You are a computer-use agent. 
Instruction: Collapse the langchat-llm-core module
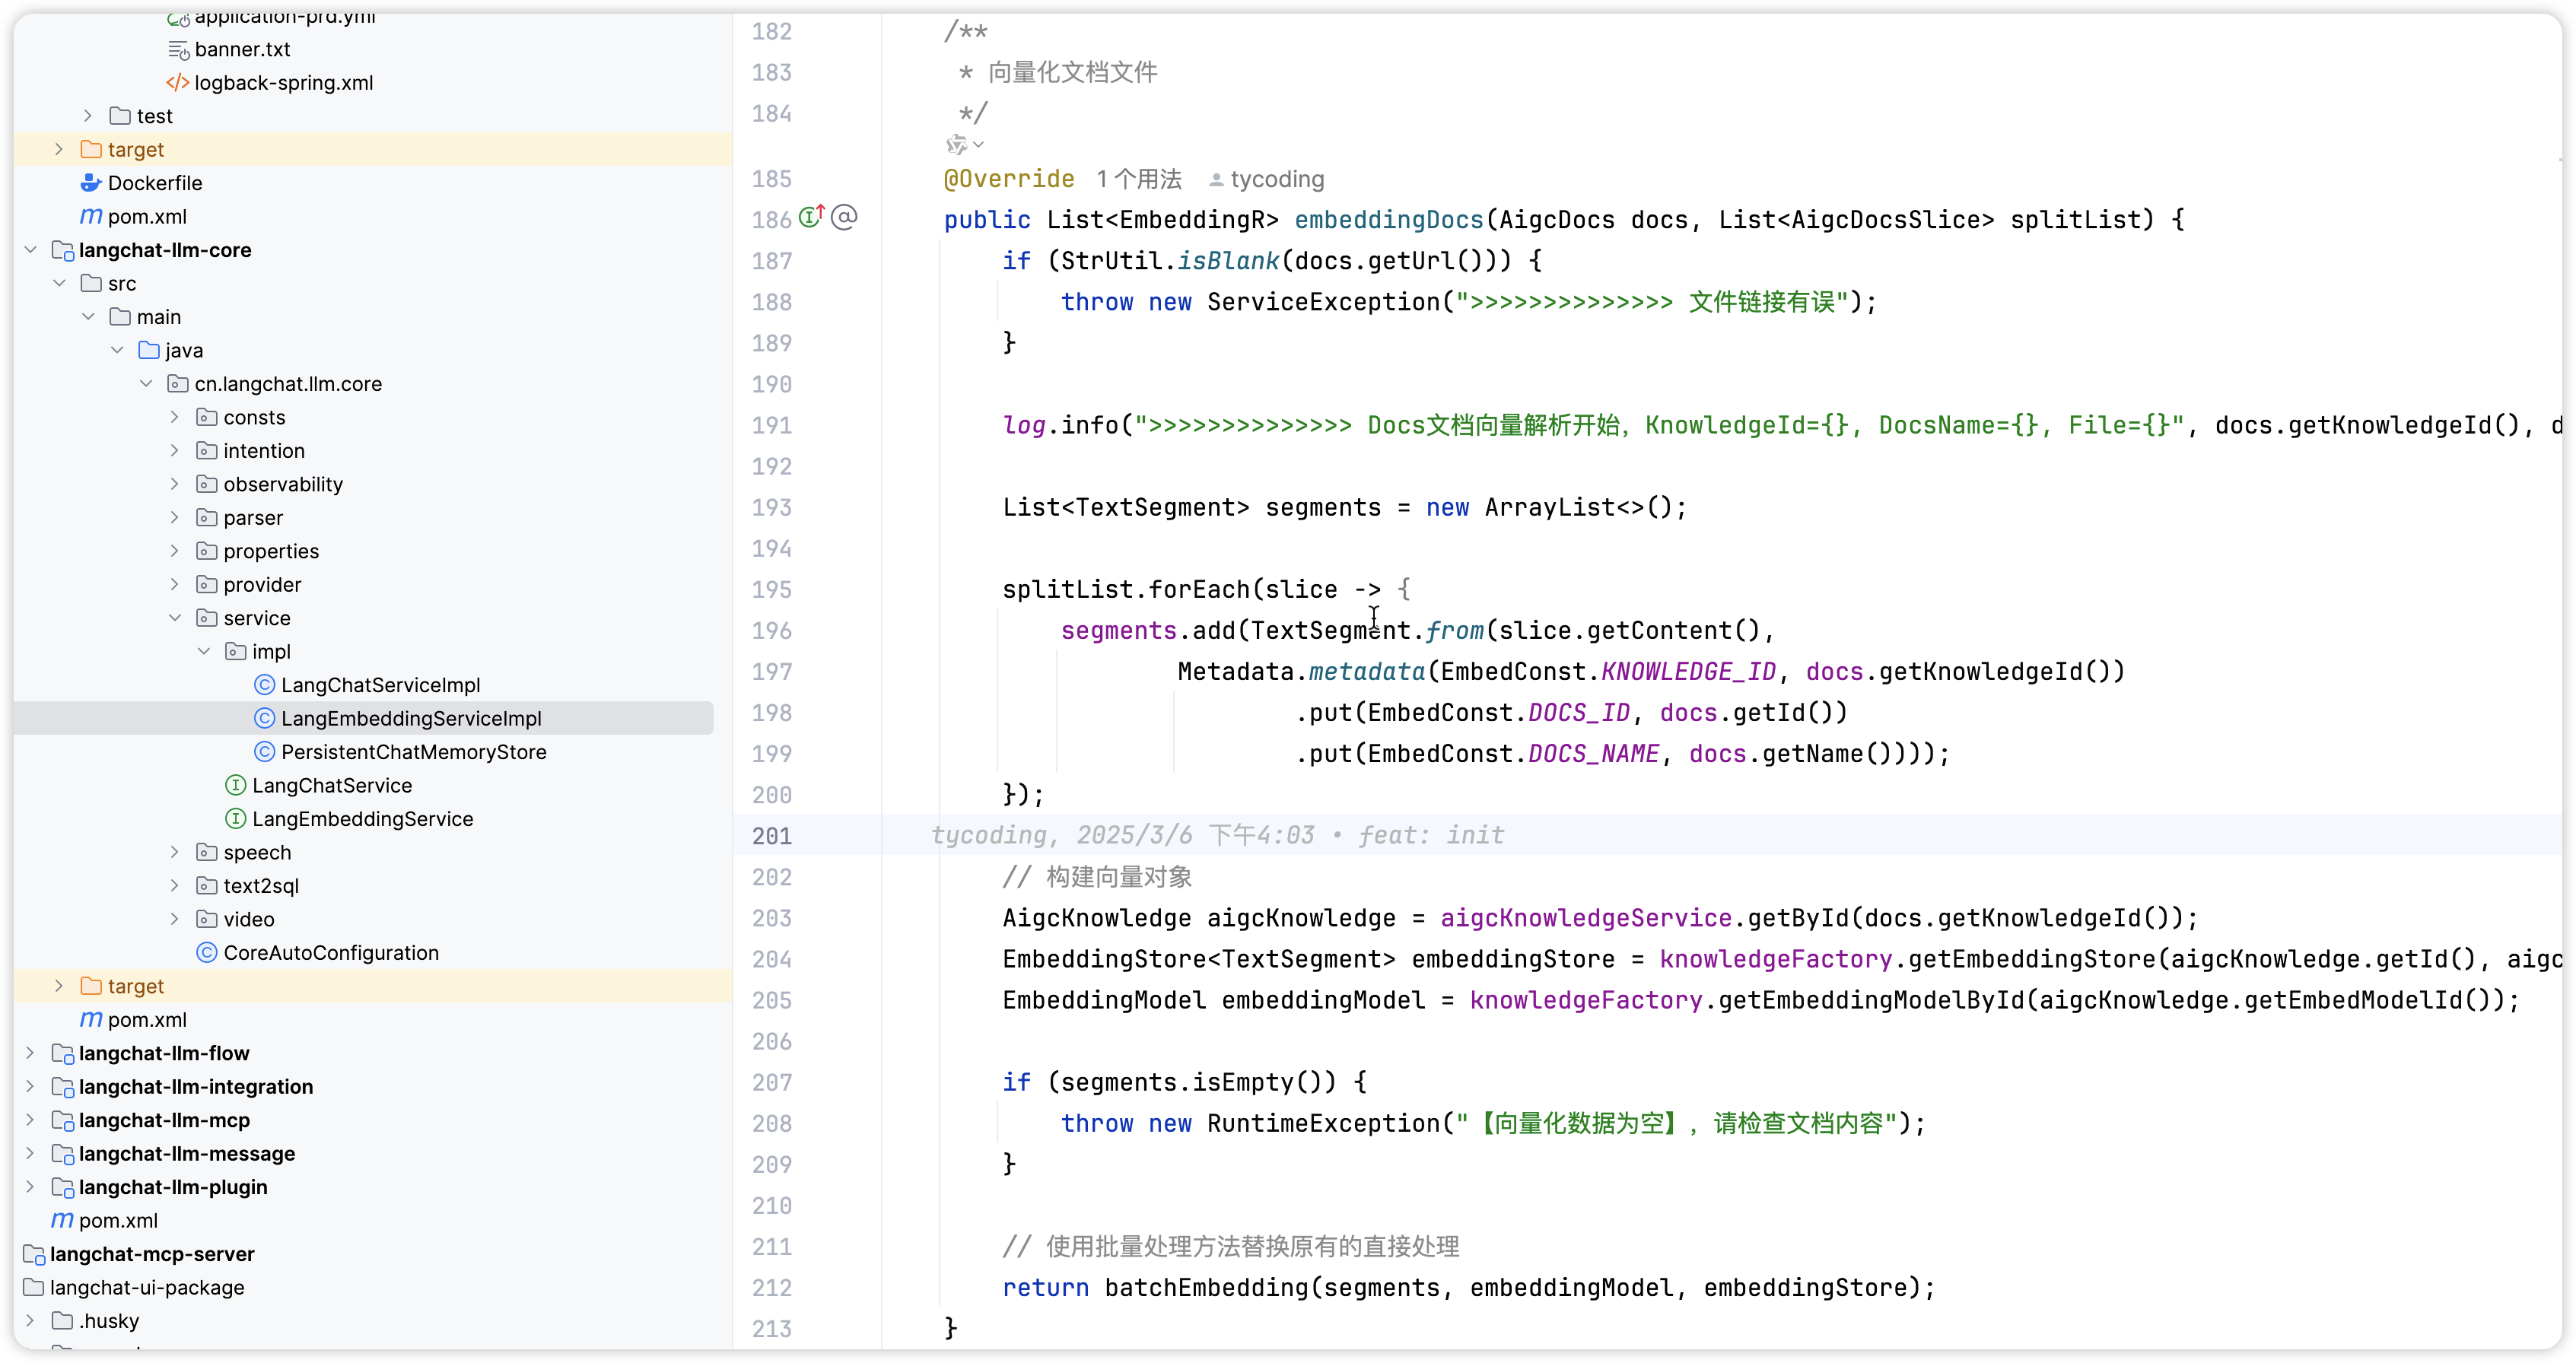(x=30, y=250)
